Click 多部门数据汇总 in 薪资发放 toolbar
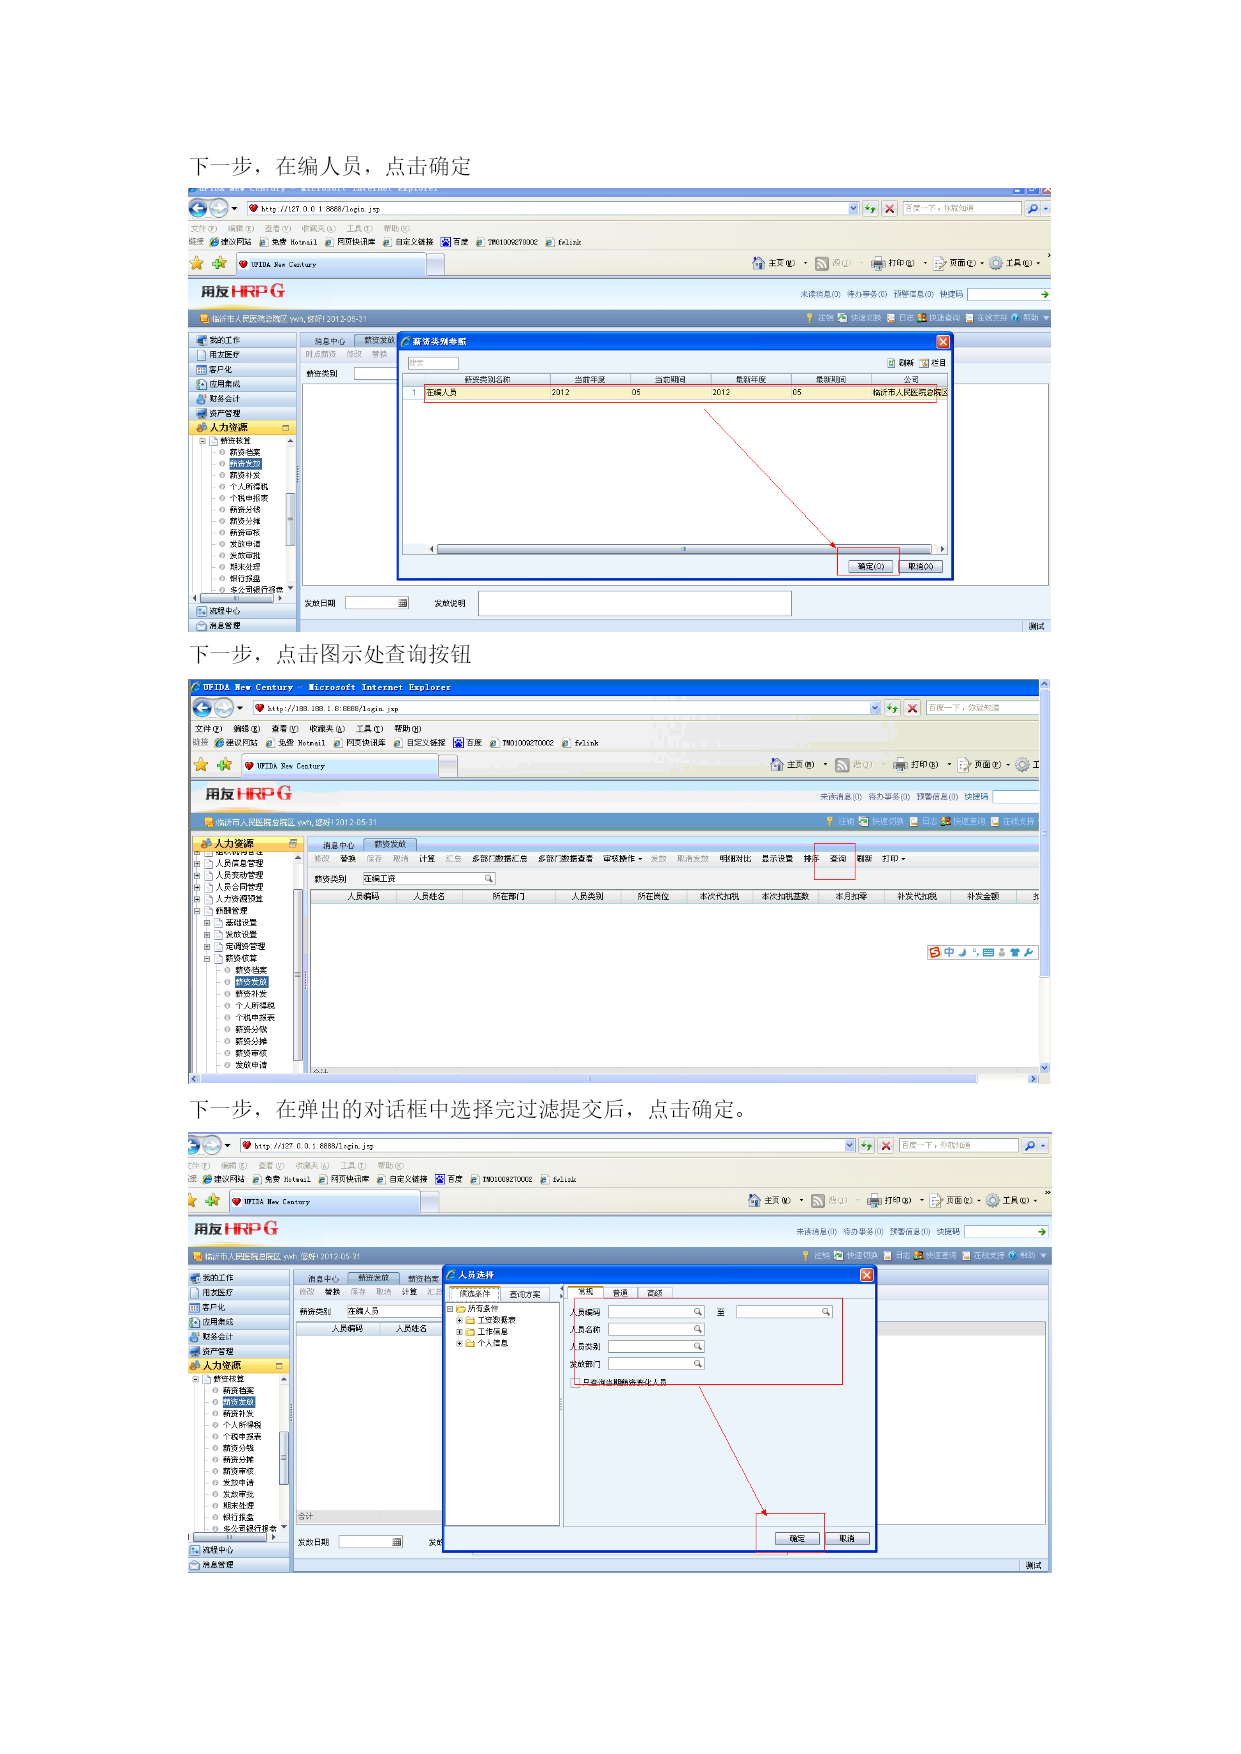 [x=499, y=858]
